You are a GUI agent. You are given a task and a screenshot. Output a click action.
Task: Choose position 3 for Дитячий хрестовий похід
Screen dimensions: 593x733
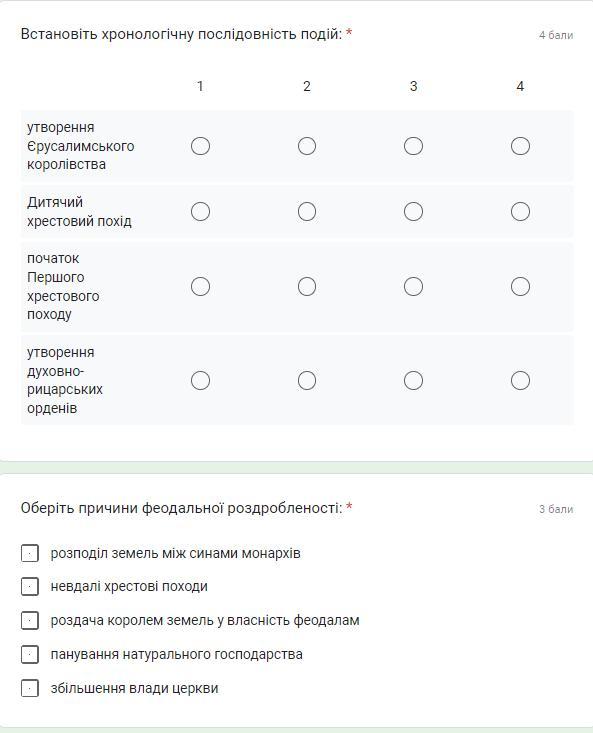(414, 211)
